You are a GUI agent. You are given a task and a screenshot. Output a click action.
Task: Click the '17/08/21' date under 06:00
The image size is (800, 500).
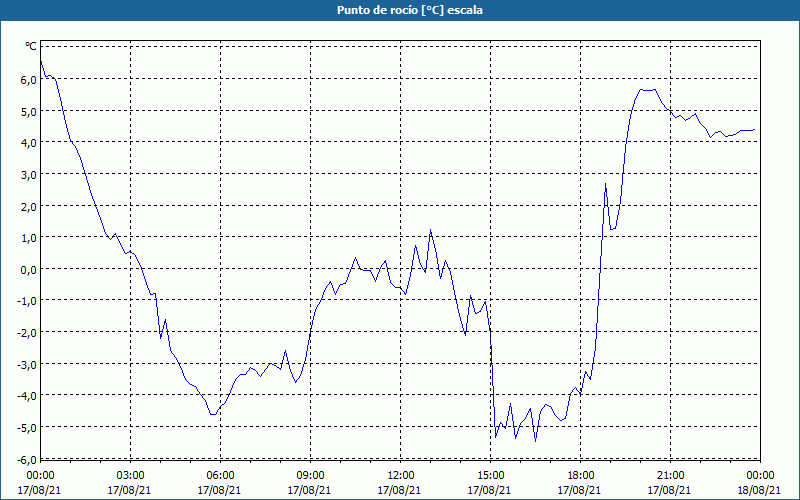point(220,490)
